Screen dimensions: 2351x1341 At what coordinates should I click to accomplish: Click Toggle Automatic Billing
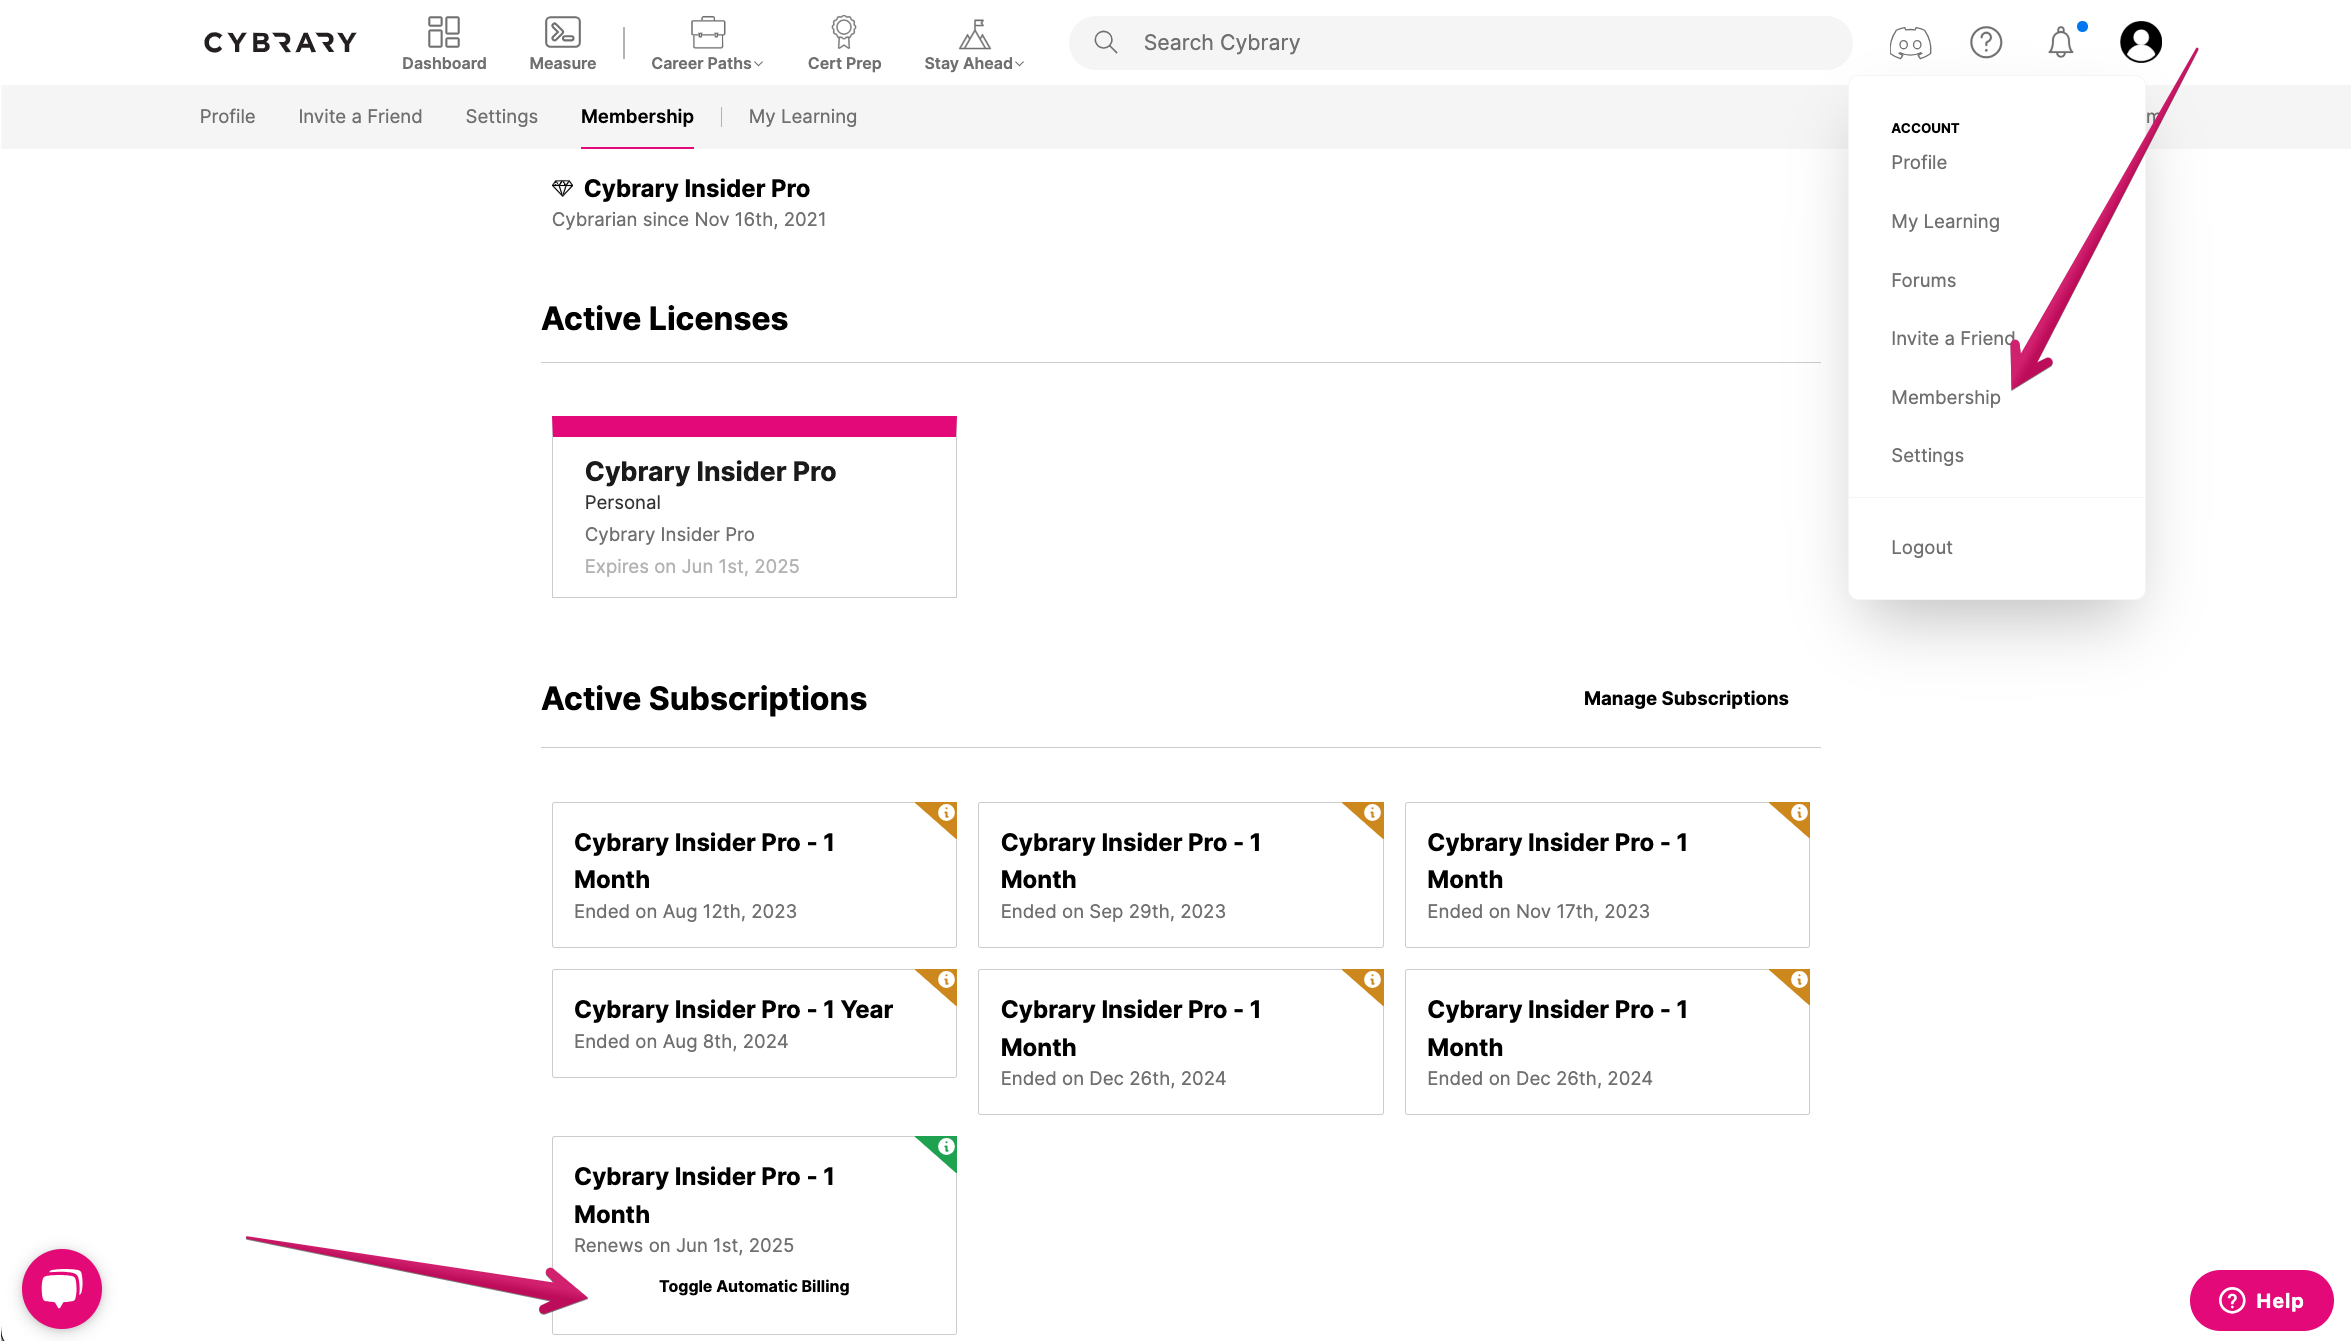754,1286
